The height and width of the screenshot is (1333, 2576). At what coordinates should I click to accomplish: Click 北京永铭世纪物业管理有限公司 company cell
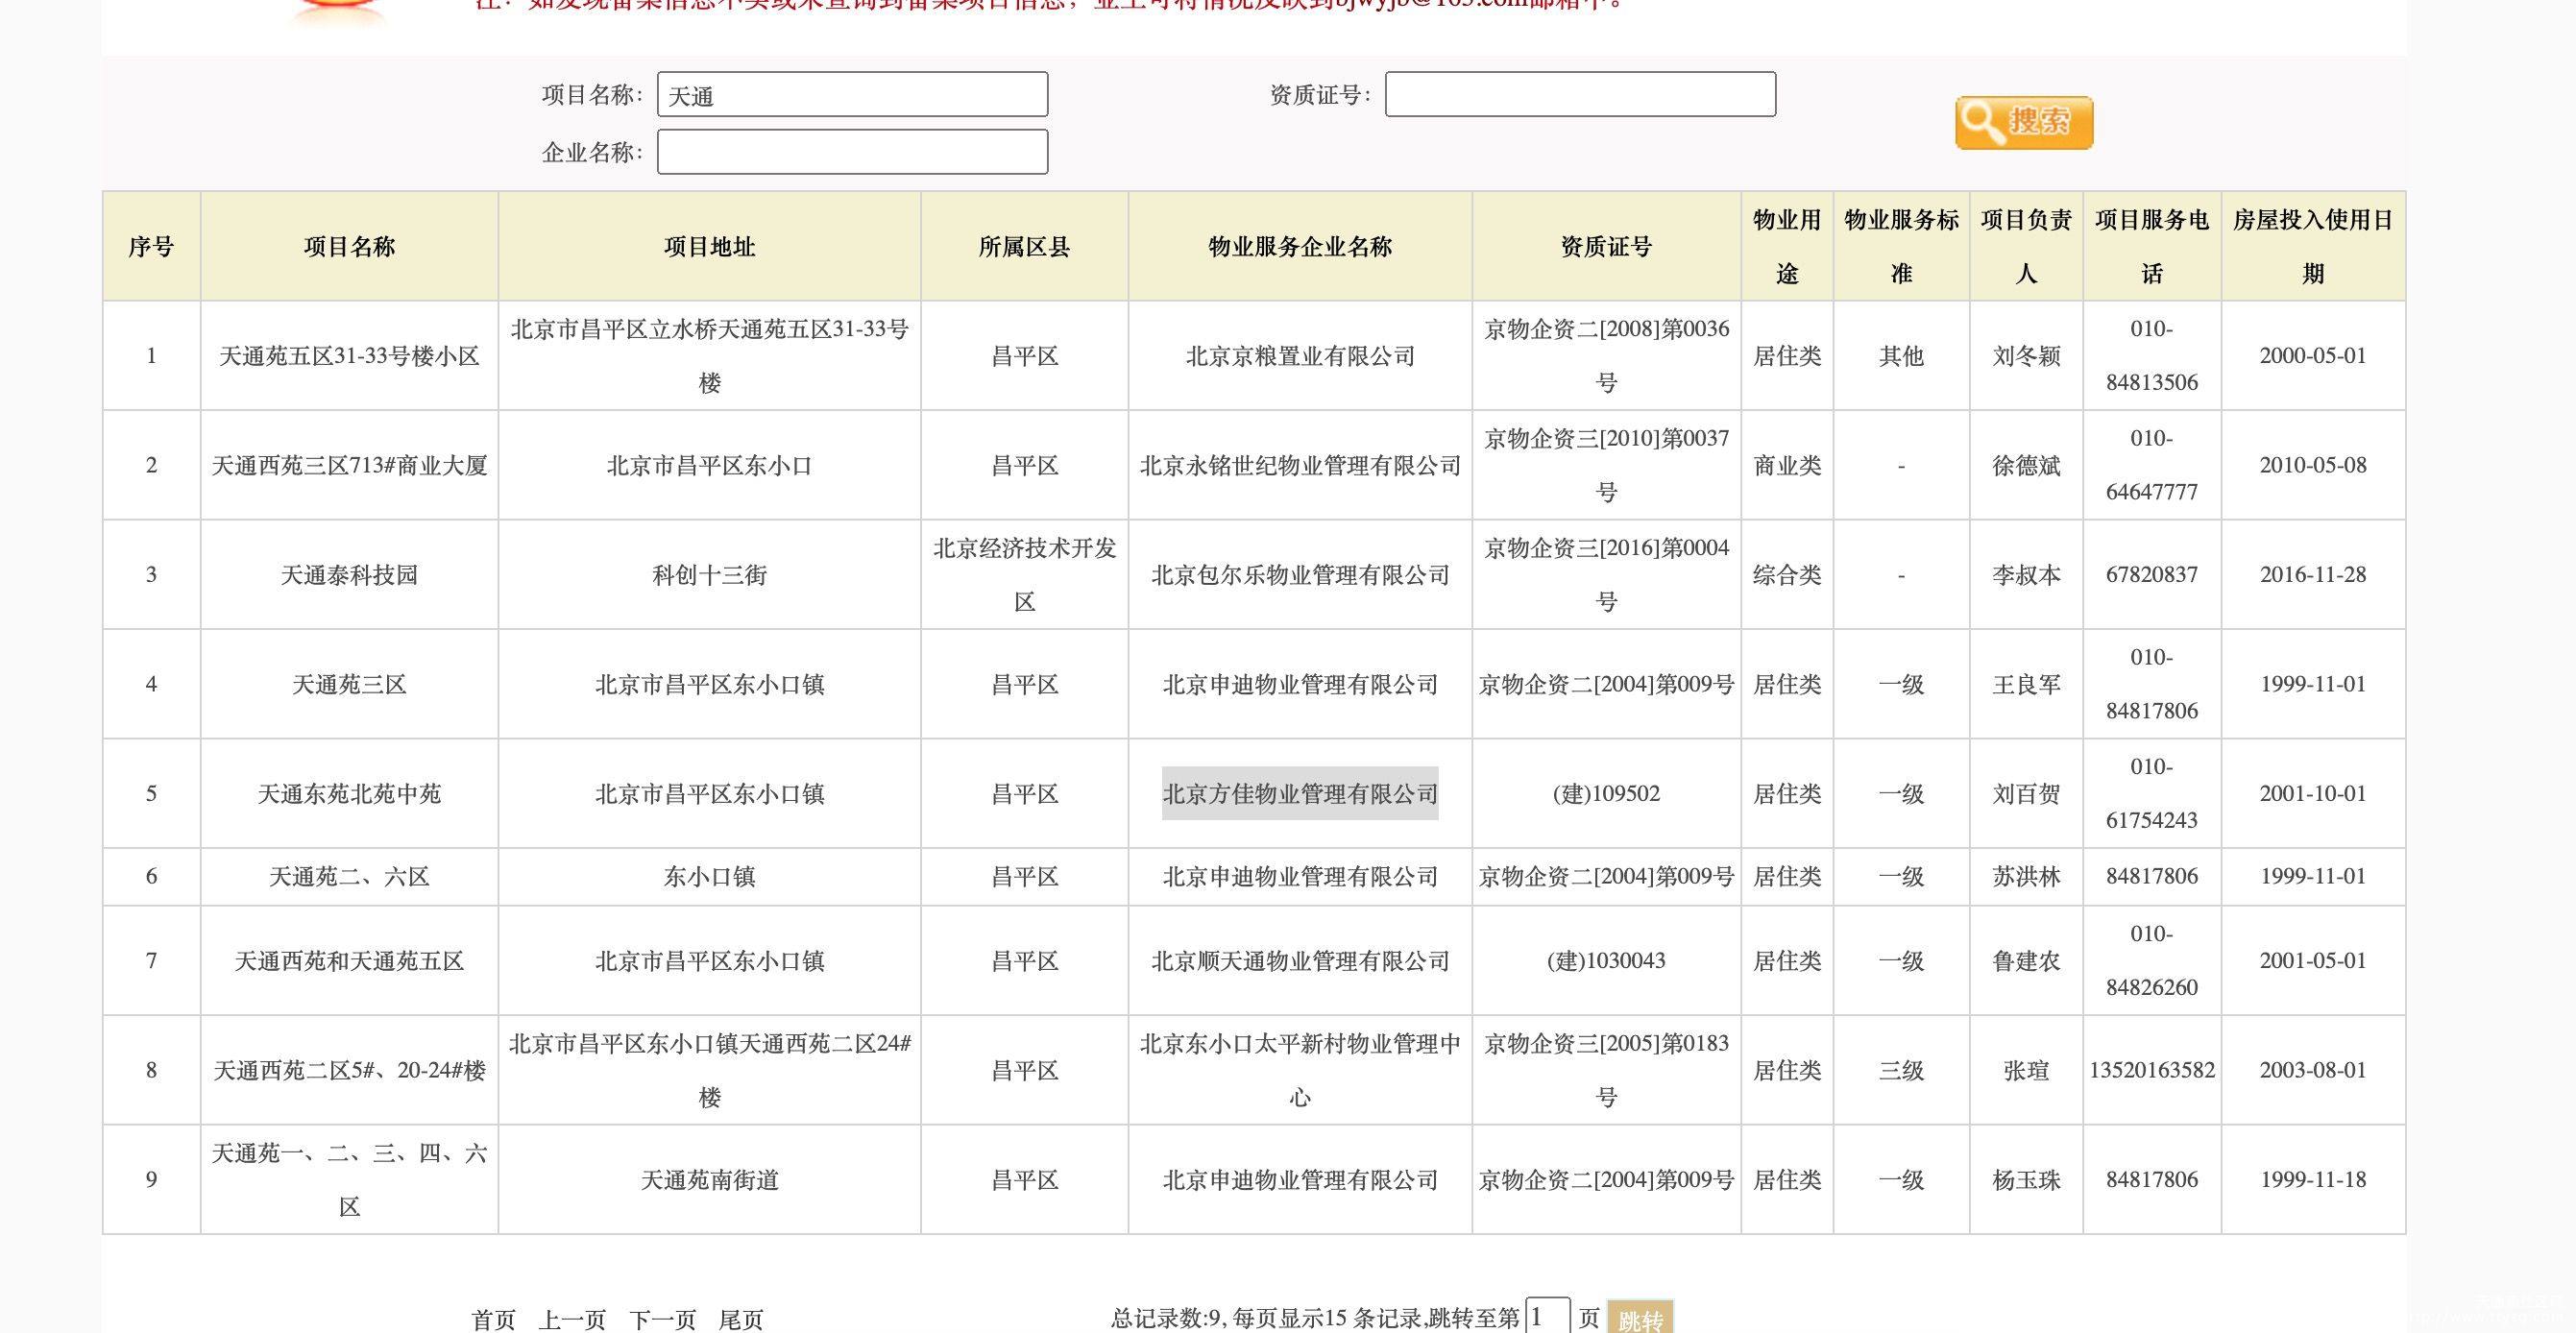[1300, 466]
